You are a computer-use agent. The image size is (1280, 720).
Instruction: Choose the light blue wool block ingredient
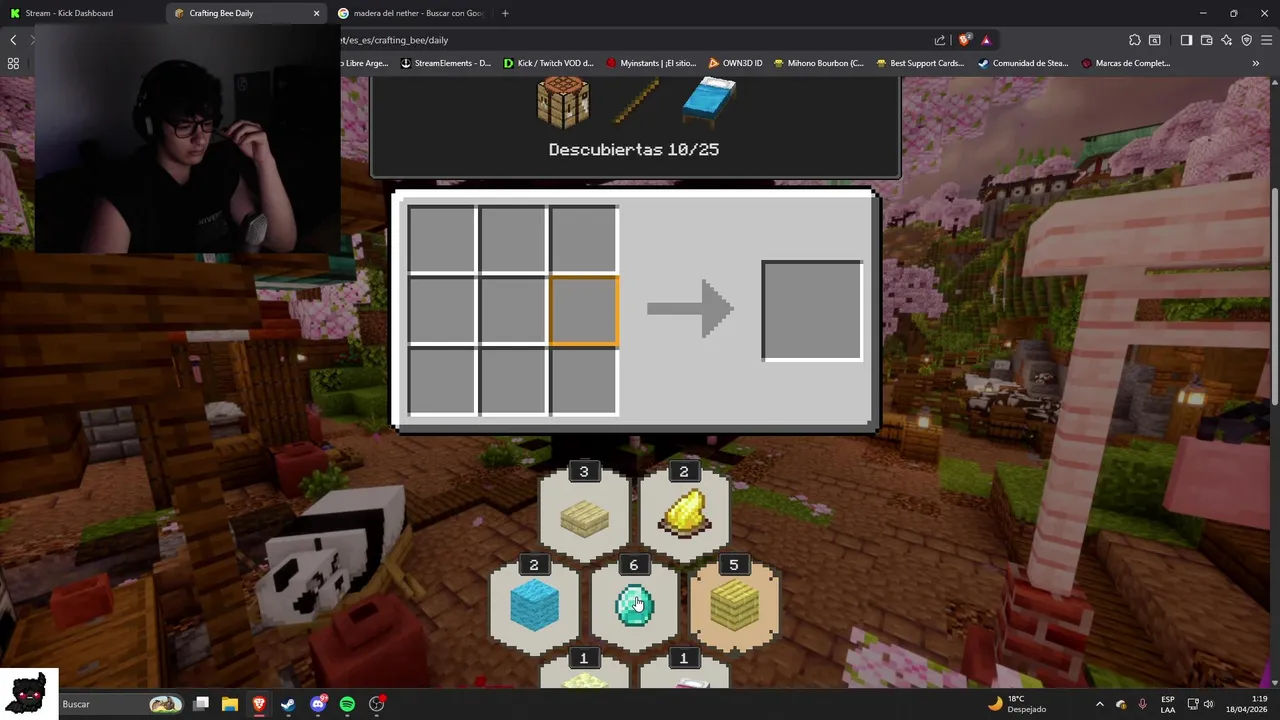(534, 606)
